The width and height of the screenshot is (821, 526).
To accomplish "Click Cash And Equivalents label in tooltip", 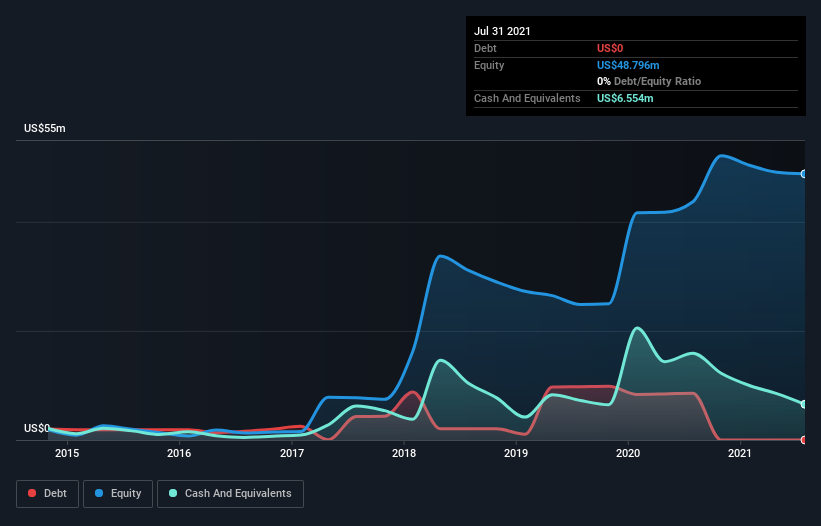I will (527, 98).
